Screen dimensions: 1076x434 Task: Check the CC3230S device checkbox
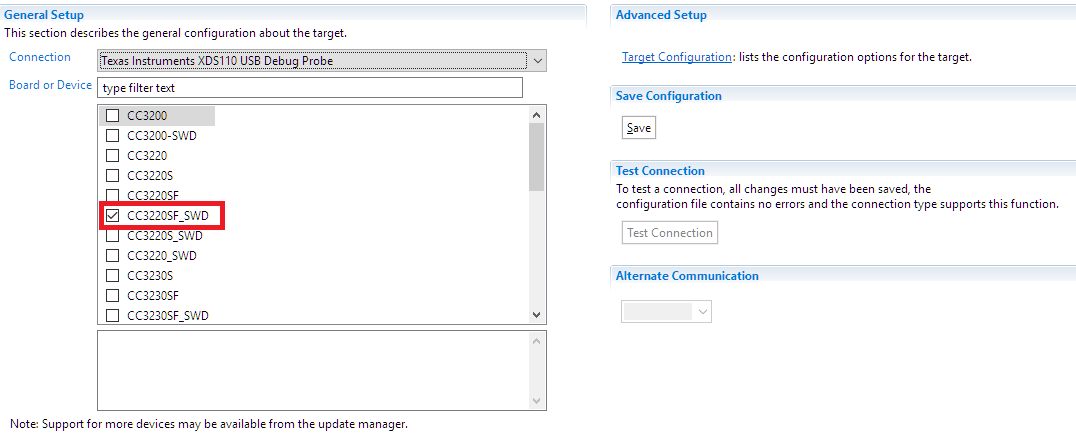pyautogui.click(x=113, y=275)
